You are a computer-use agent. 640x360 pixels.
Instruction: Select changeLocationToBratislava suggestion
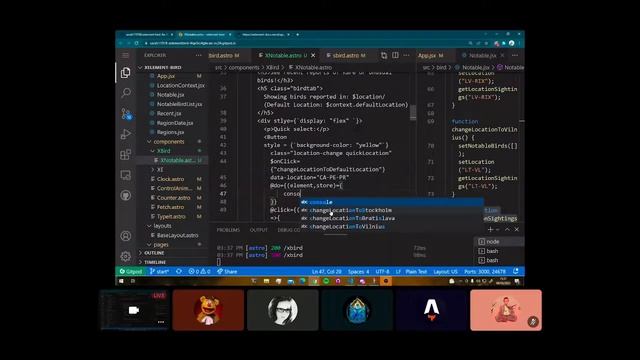(392, 218)
